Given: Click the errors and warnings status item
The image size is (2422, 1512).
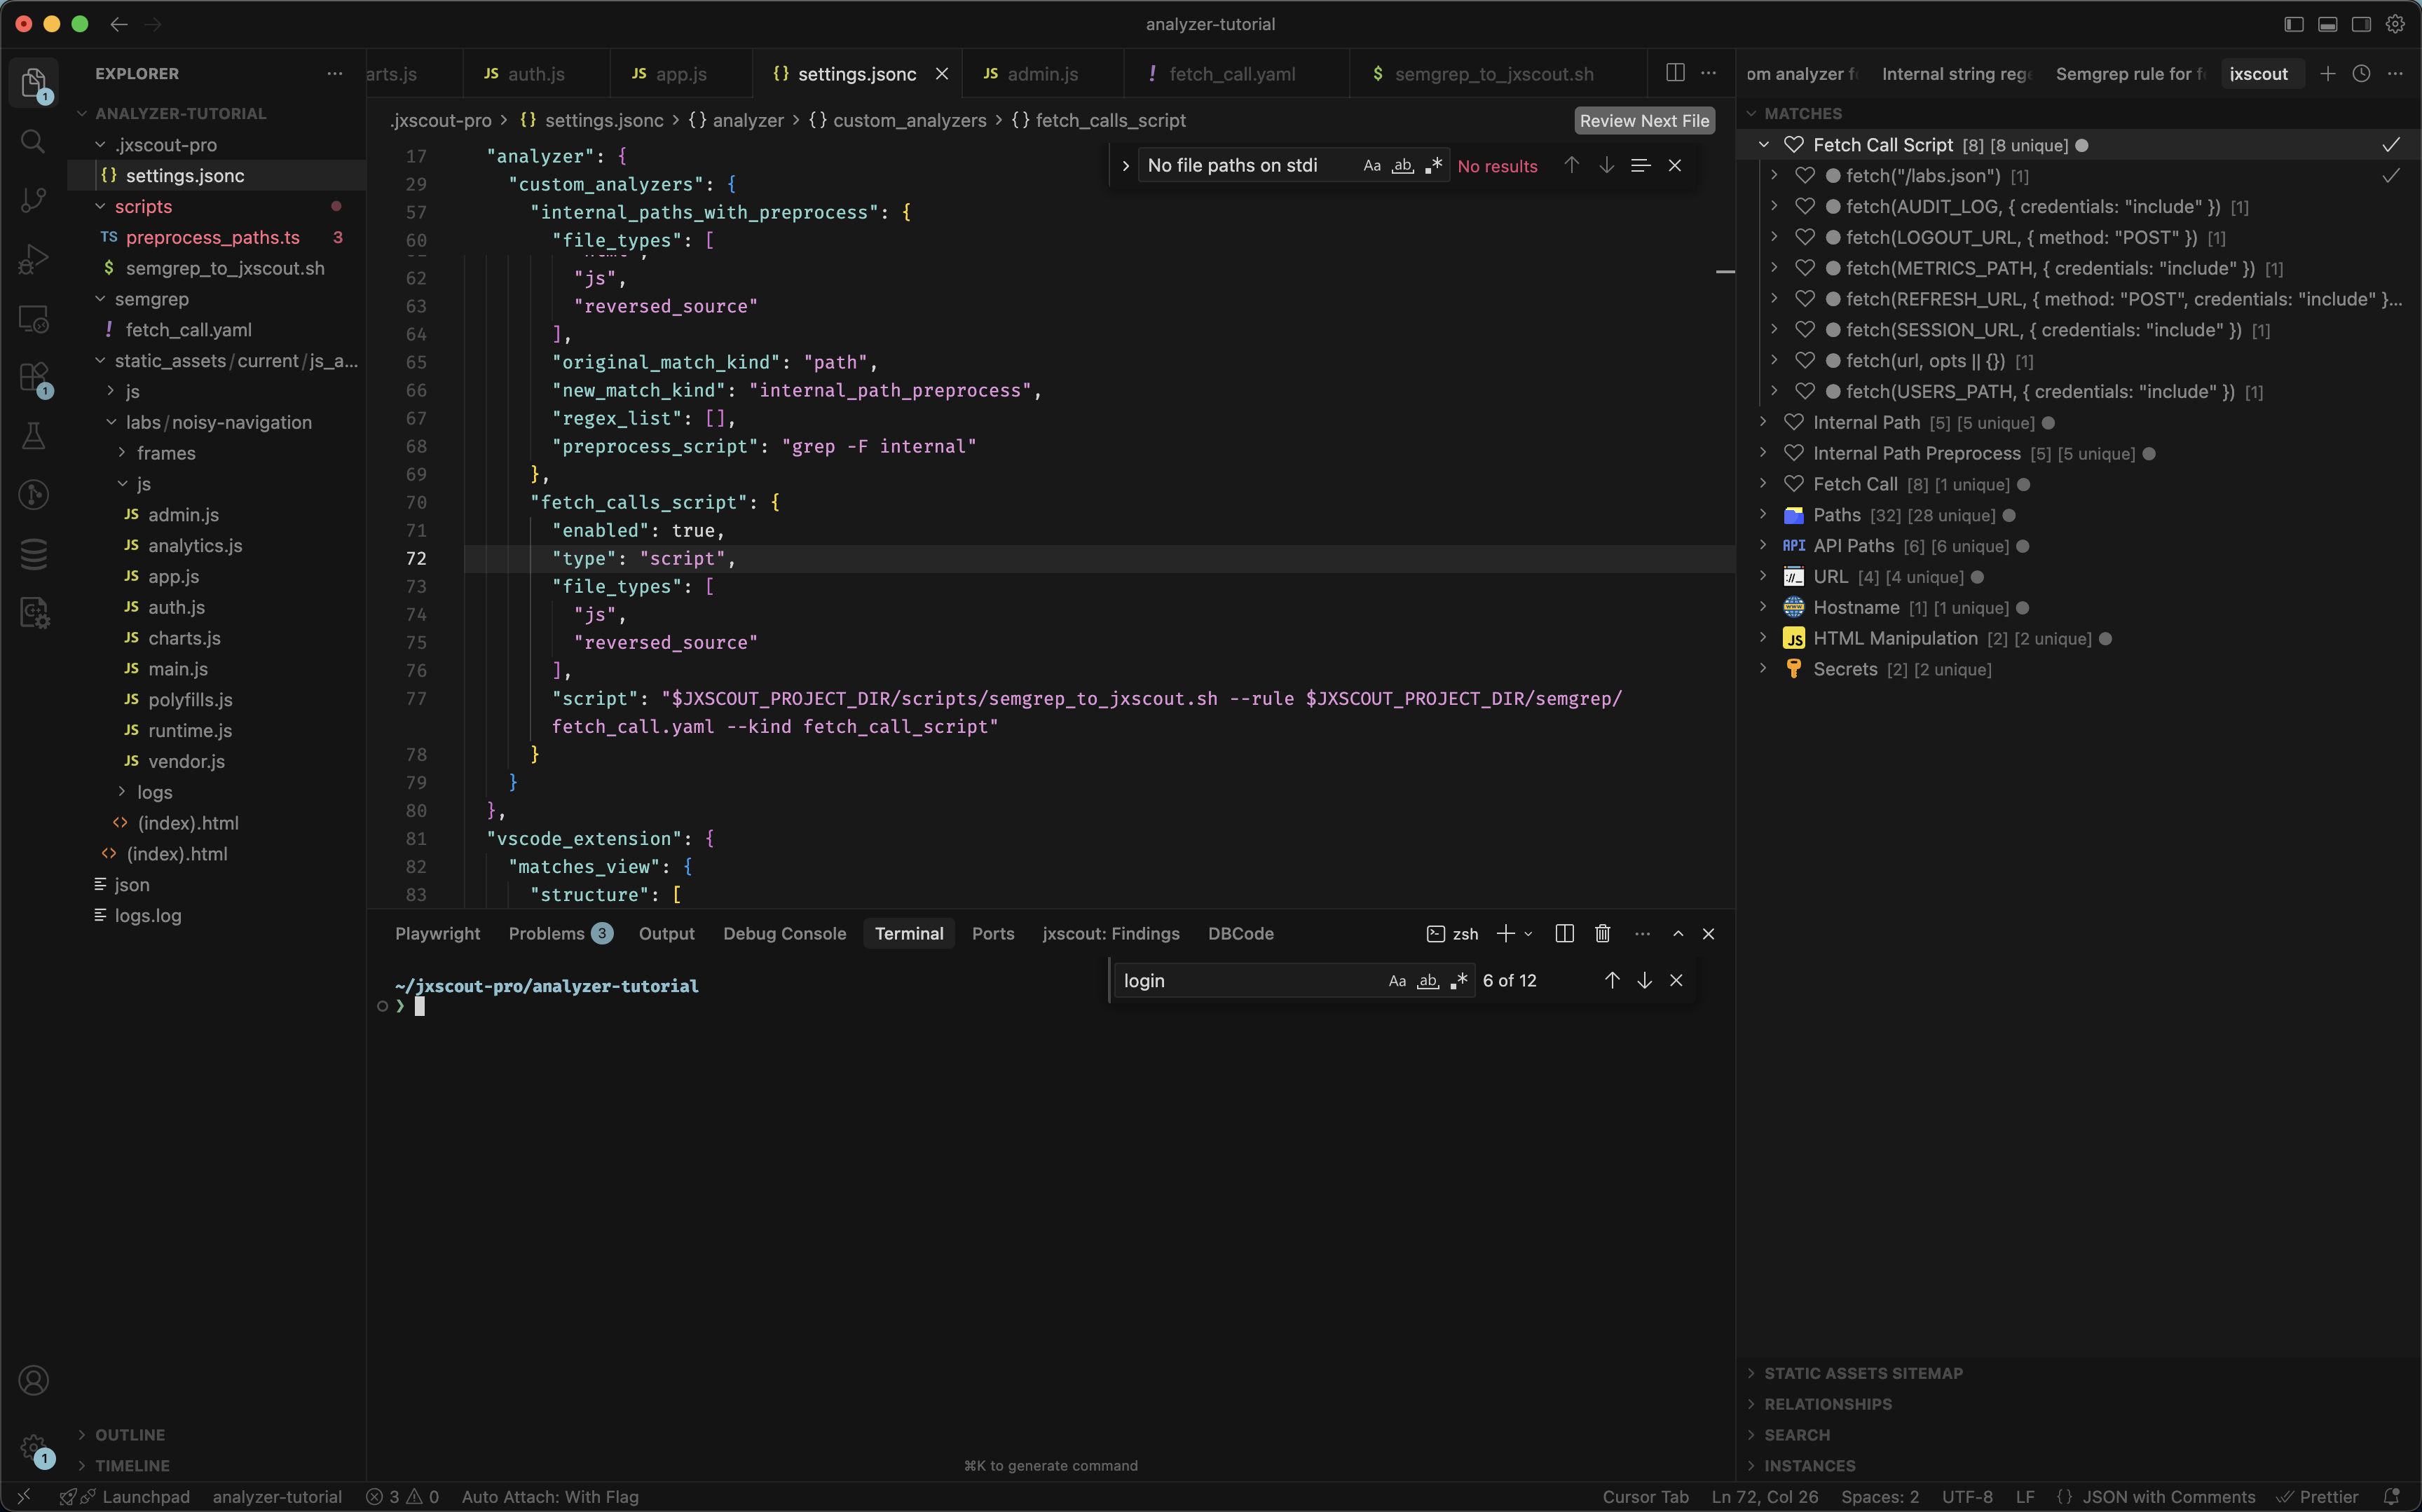Looking at the screenshot, I should point(402,1496).
